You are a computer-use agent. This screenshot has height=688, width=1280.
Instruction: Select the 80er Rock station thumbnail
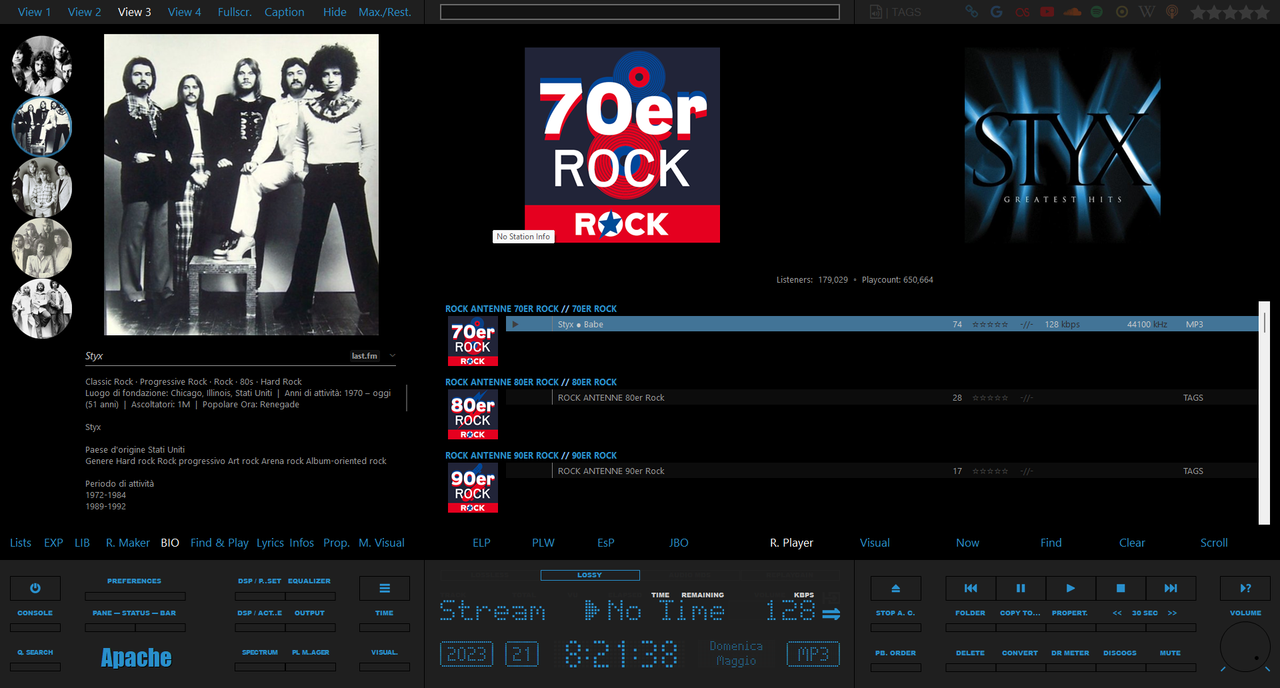point(473,414)
